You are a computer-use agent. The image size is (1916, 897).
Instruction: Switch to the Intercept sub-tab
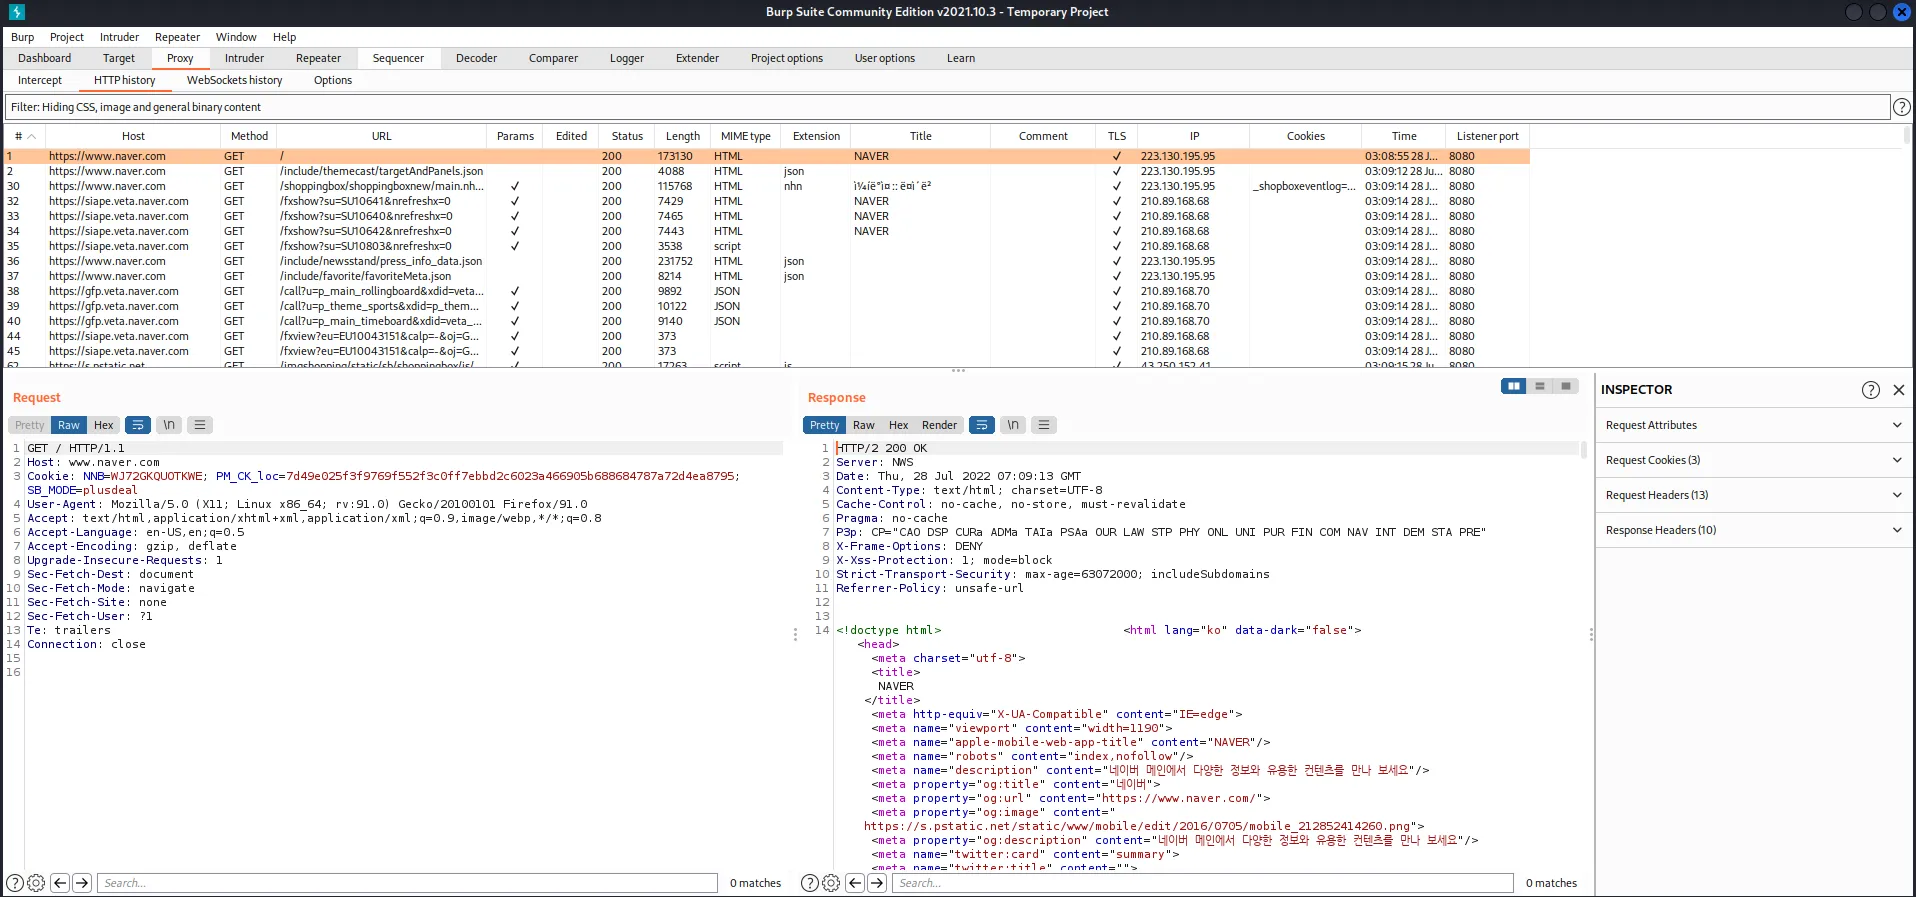[x=40, y=80]
